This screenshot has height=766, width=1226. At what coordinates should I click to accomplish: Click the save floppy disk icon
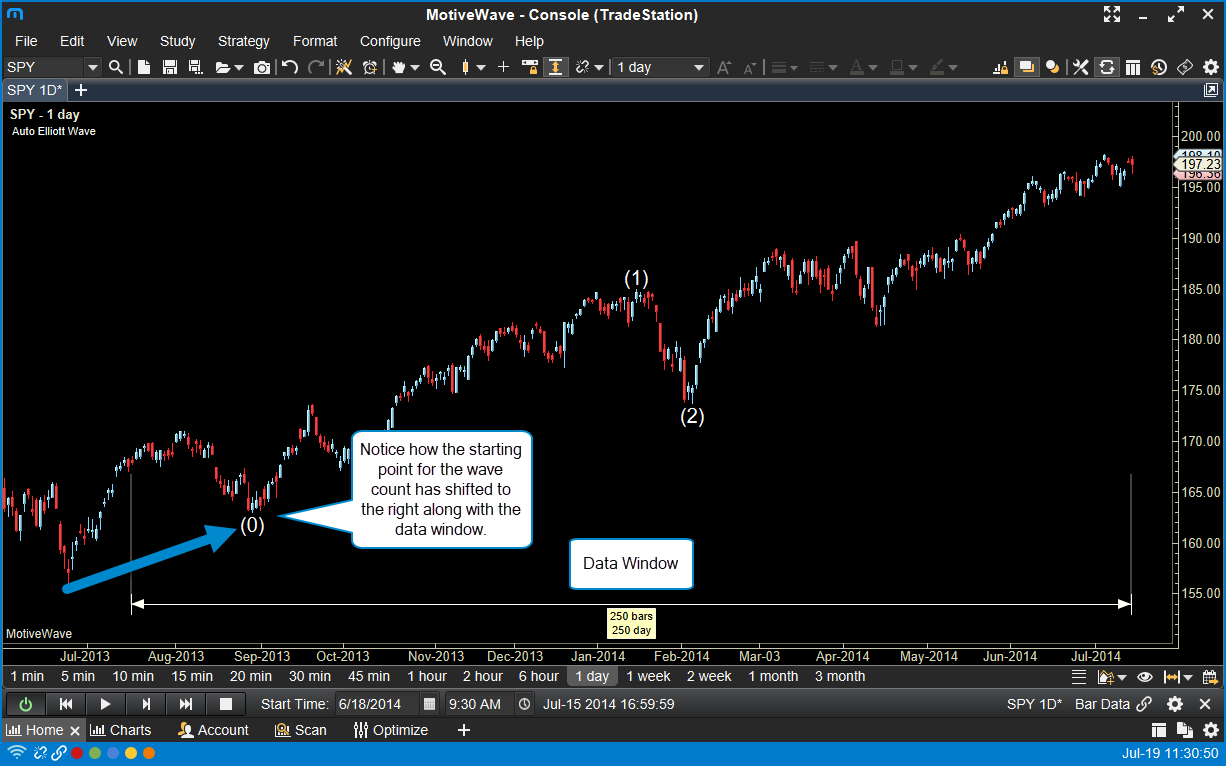point(170,67)
